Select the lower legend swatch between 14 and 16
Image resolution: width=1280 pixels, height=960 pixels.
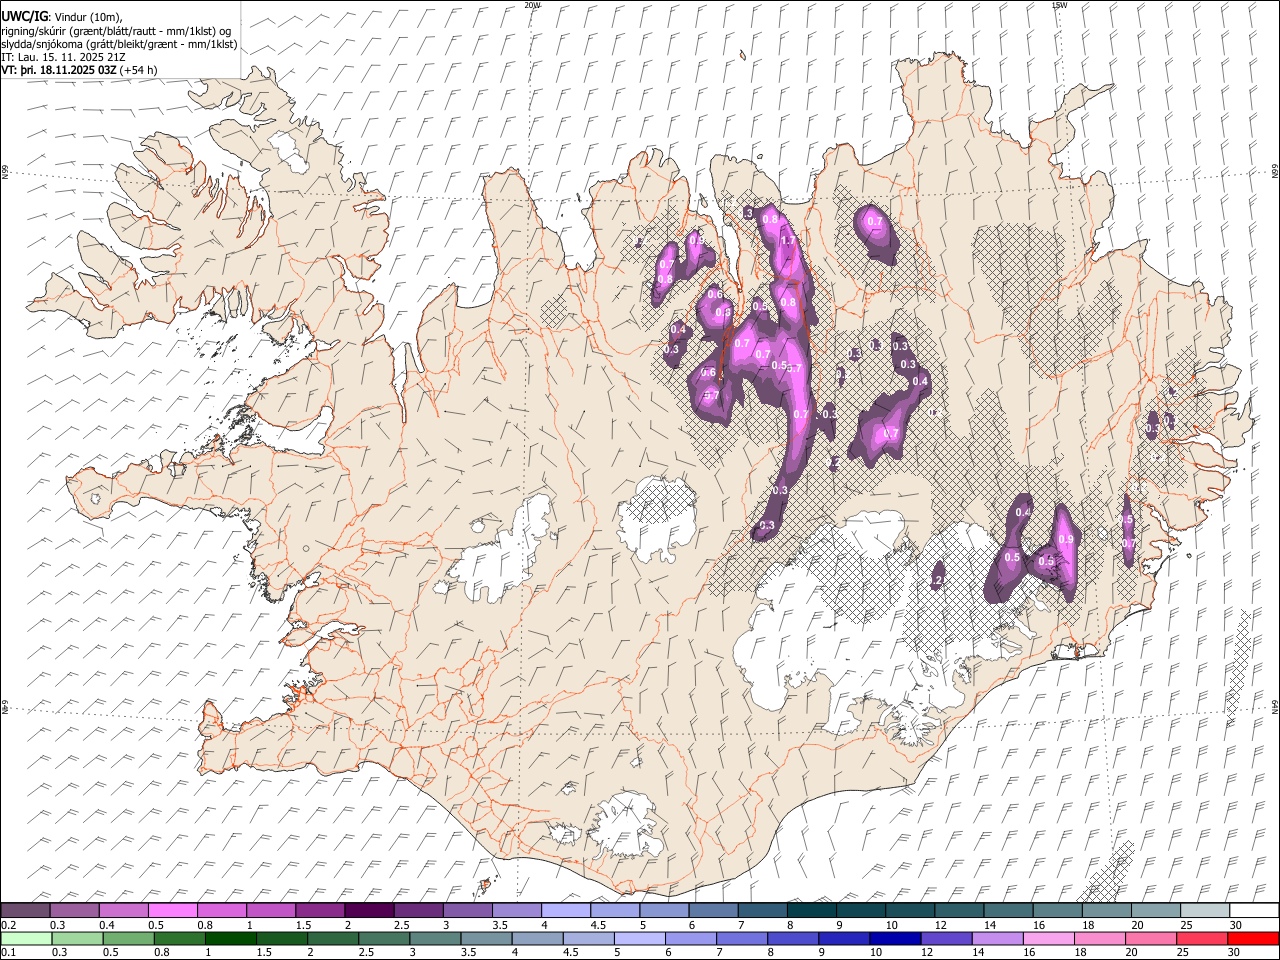click(x=998, y=938)
